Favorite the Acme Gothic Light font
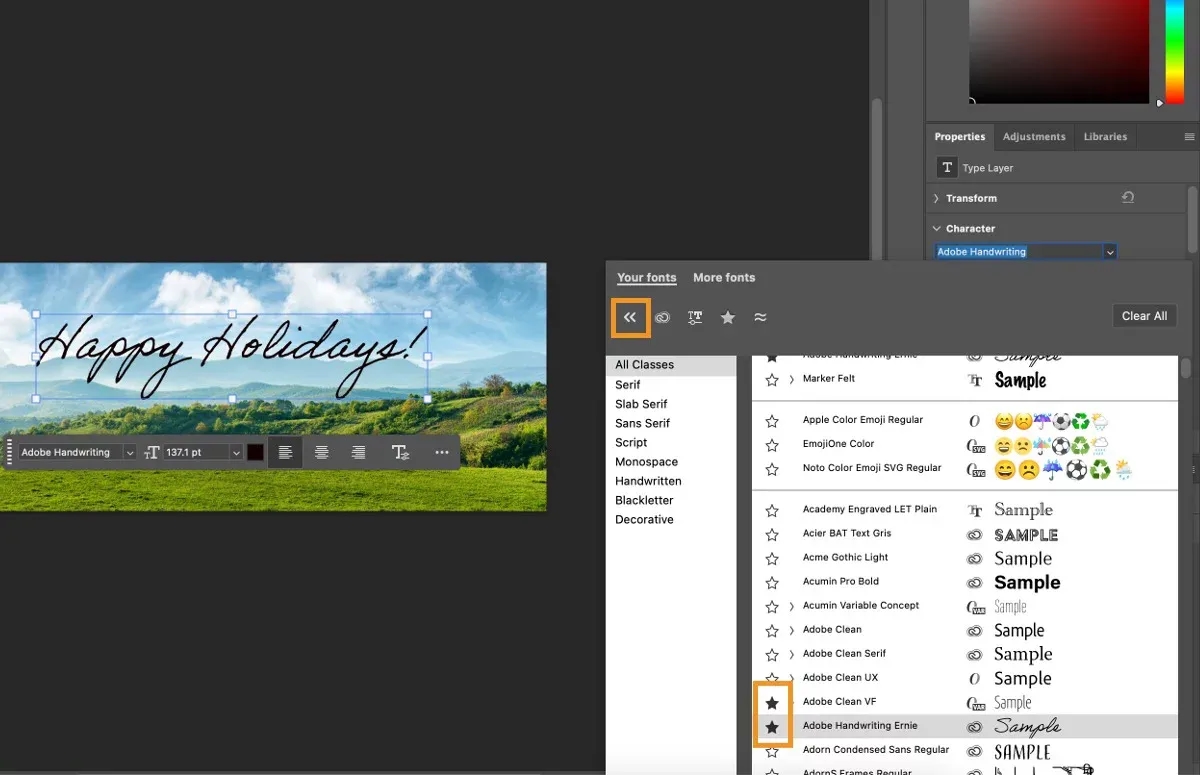This screenshot has height=775, width=1200. [x=772, y=557]
